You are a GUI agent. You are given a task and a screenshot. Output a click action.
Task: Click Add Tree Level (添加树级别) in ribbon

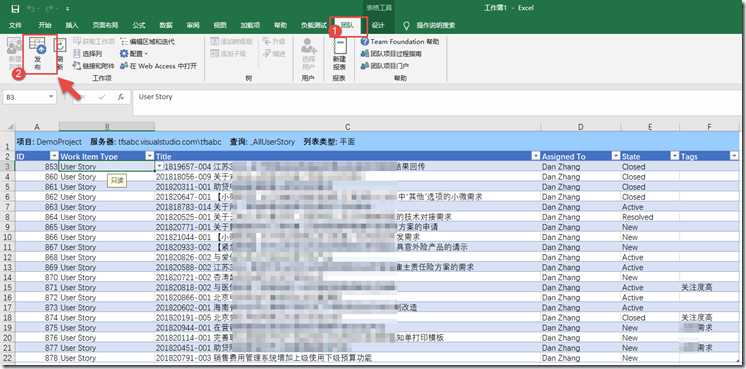coord(231,42)
